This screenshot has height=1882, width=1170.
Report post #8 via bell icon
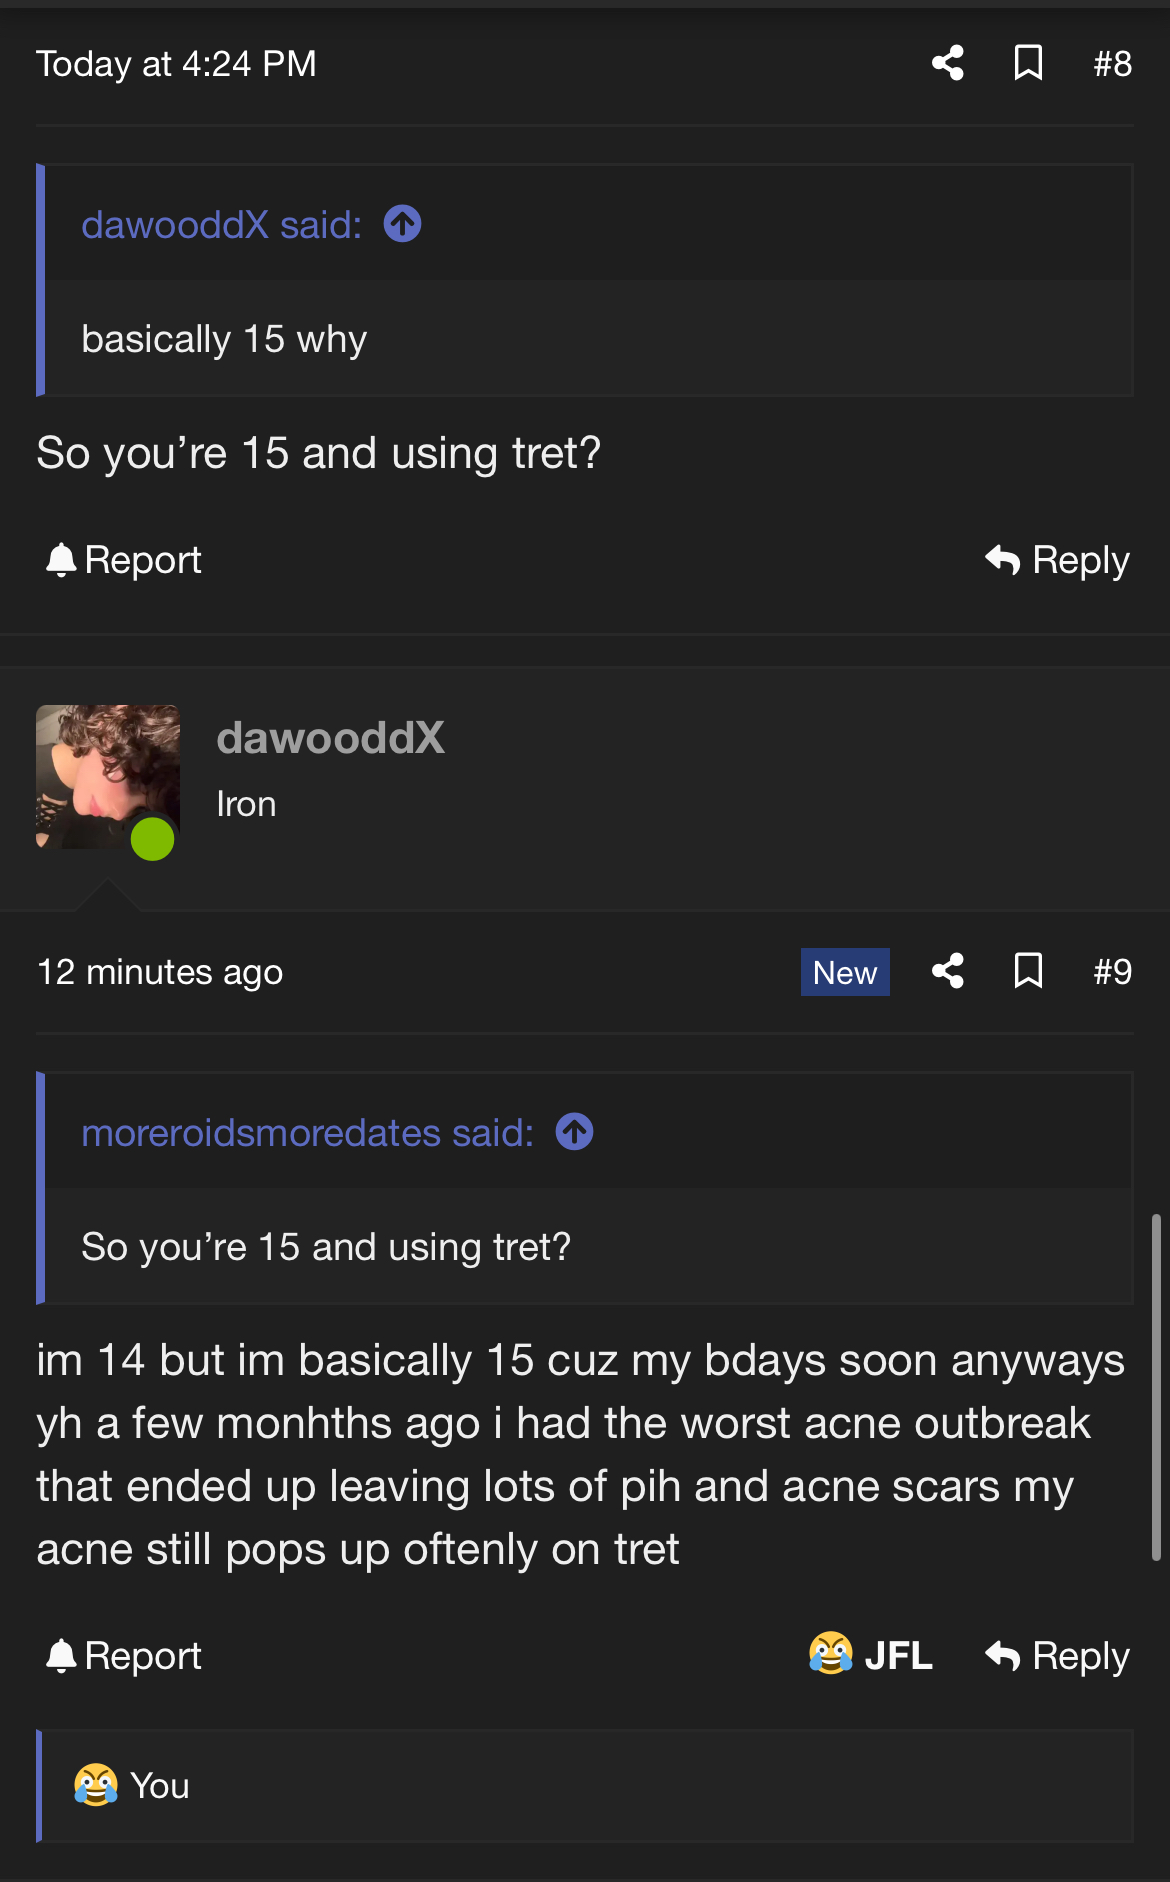click(x=62, y=560)
